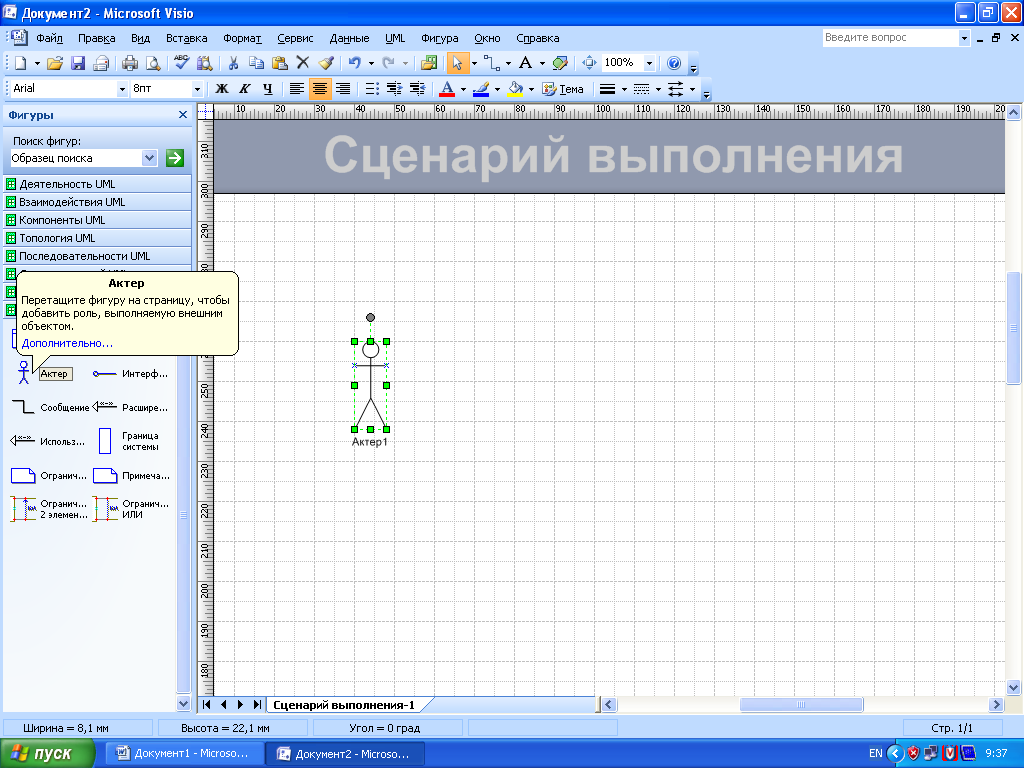The height and width of the screenshot is (768, 1024).
Task: Align text to the right
Action: tap(343, 89)
